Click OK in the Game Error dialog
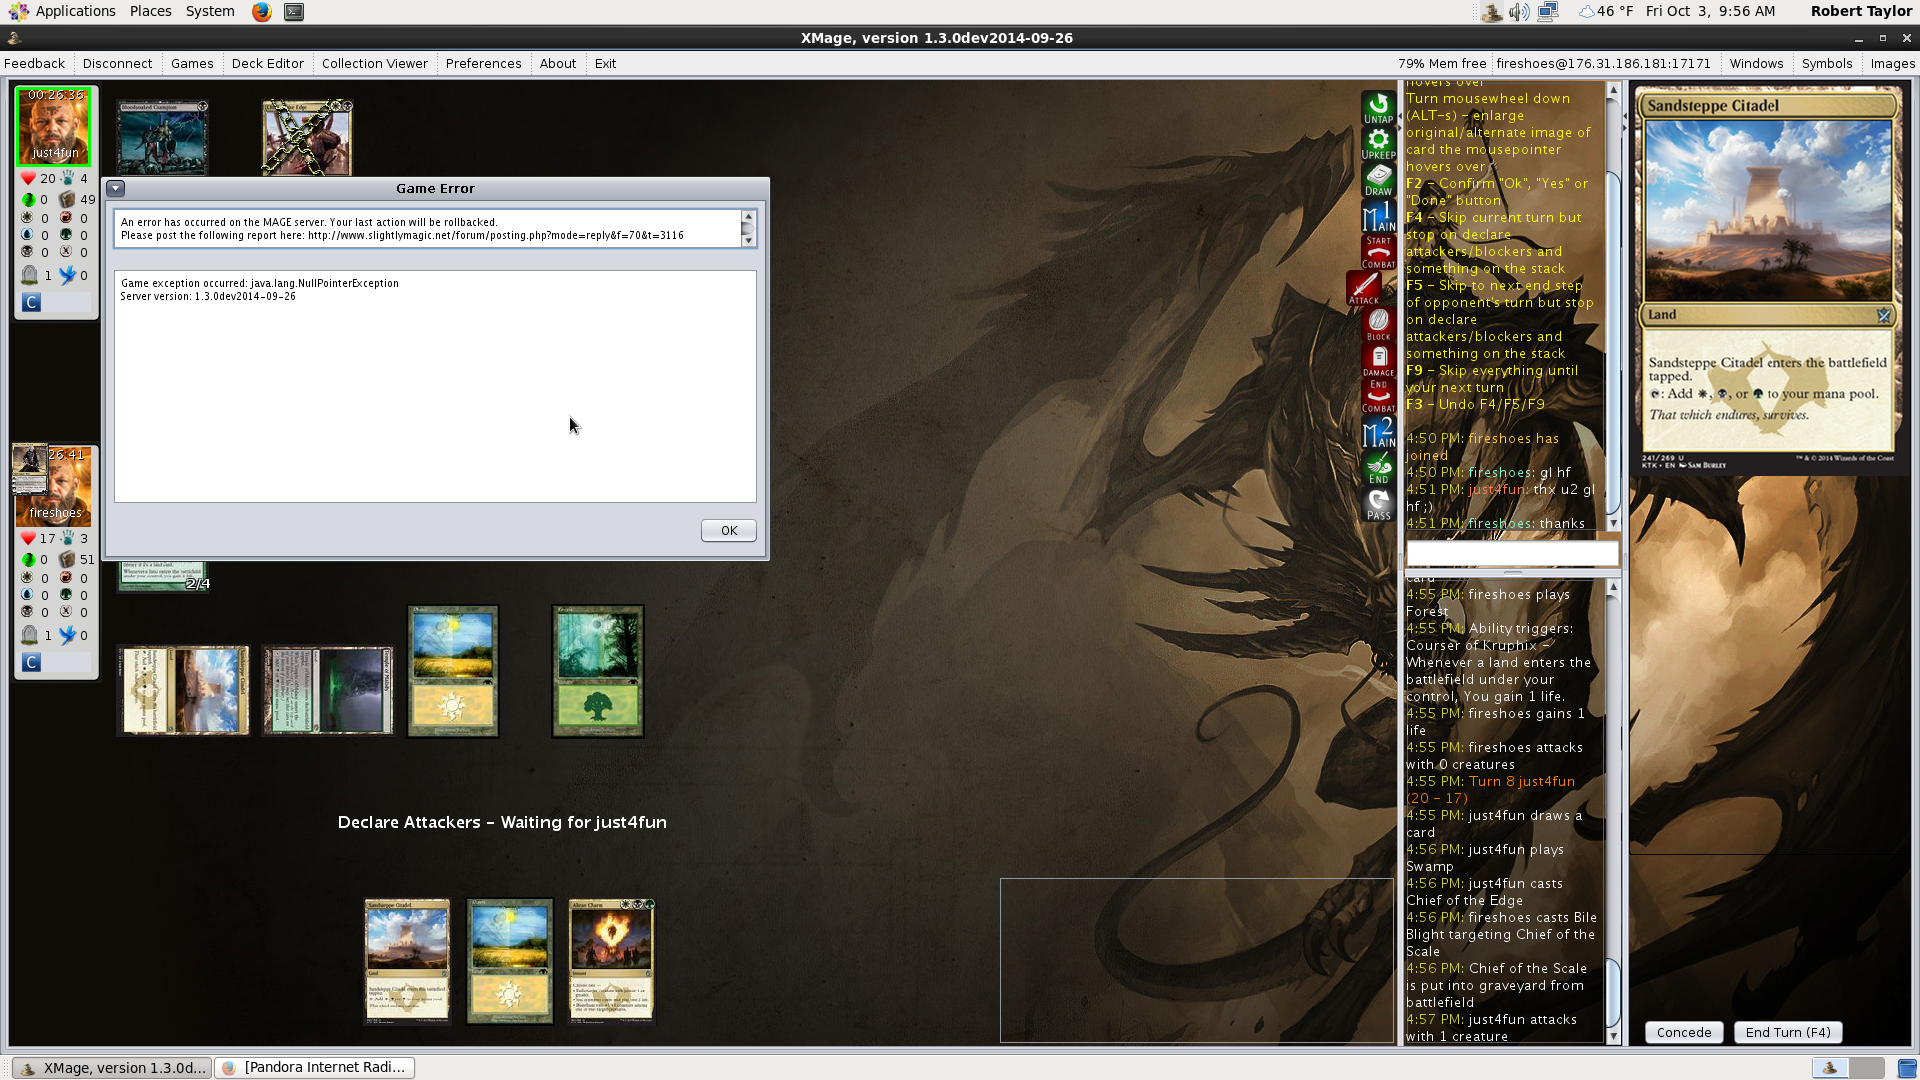1920x1080 pixels. pos(728,531)
